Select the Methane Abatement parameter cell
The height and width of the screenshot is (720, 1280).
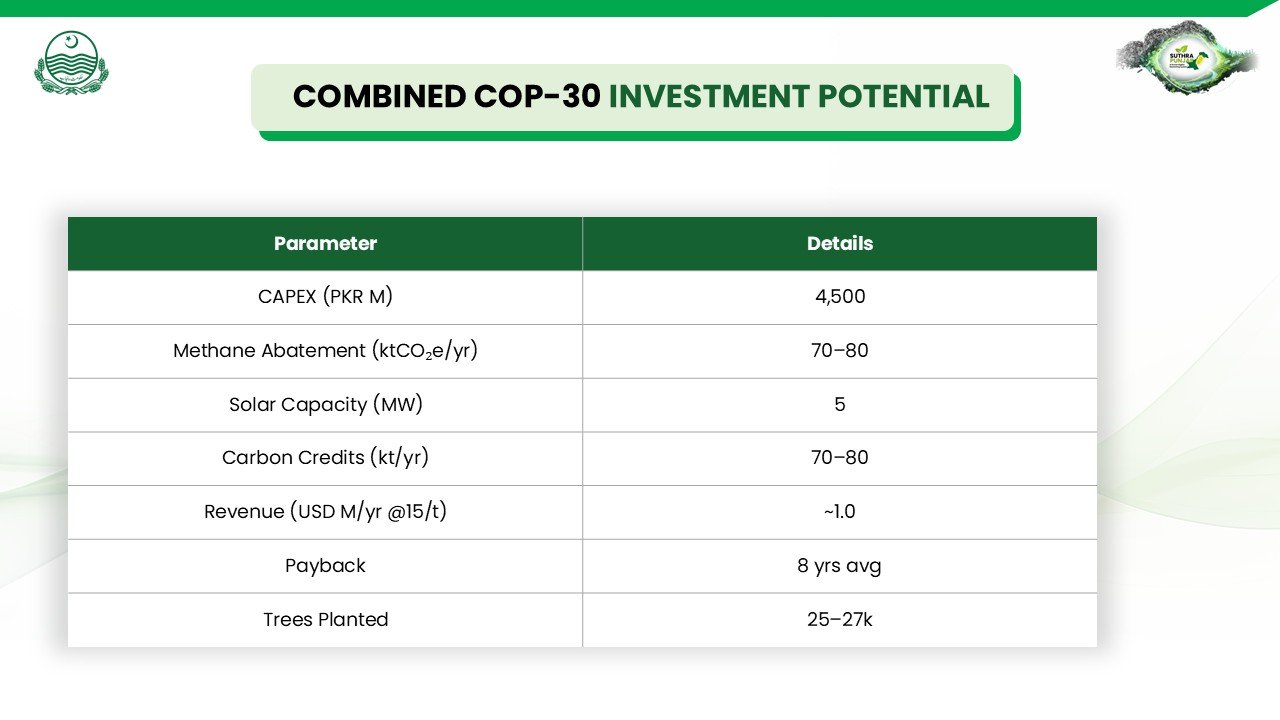coord(325,351)
